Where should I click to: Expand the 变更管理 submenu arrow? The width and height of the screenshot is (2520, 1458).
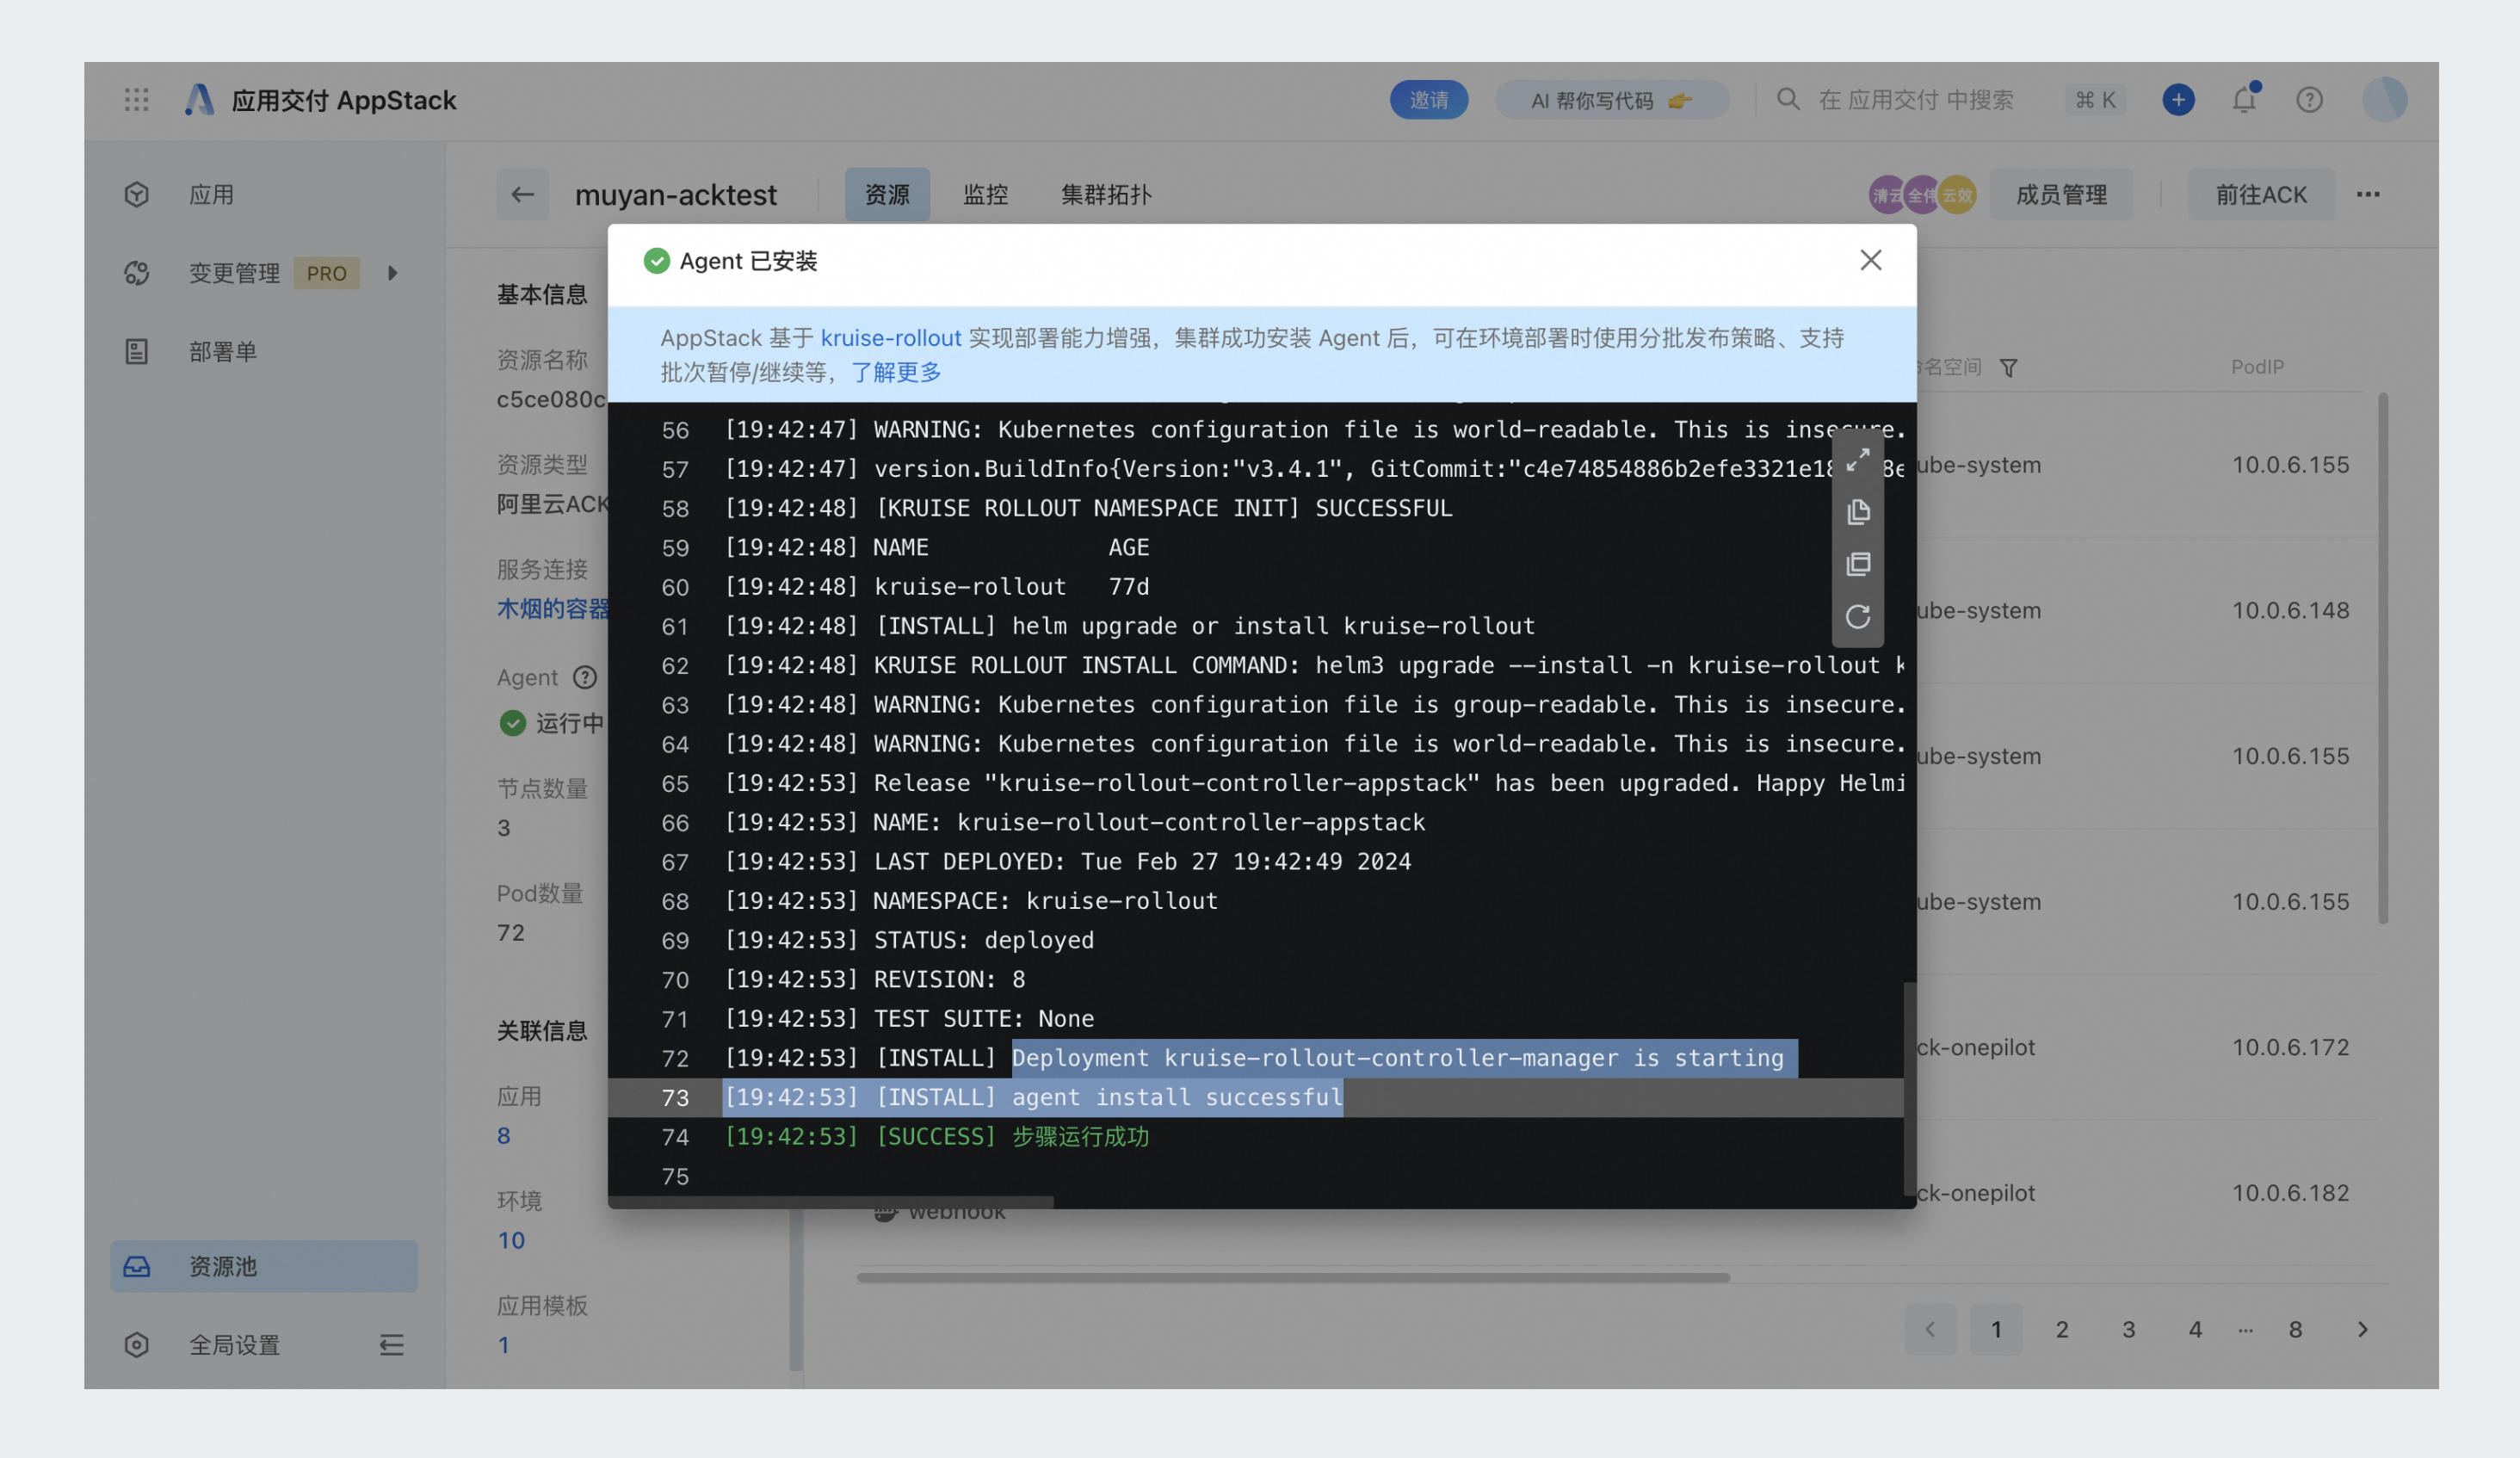pos(392,273)
